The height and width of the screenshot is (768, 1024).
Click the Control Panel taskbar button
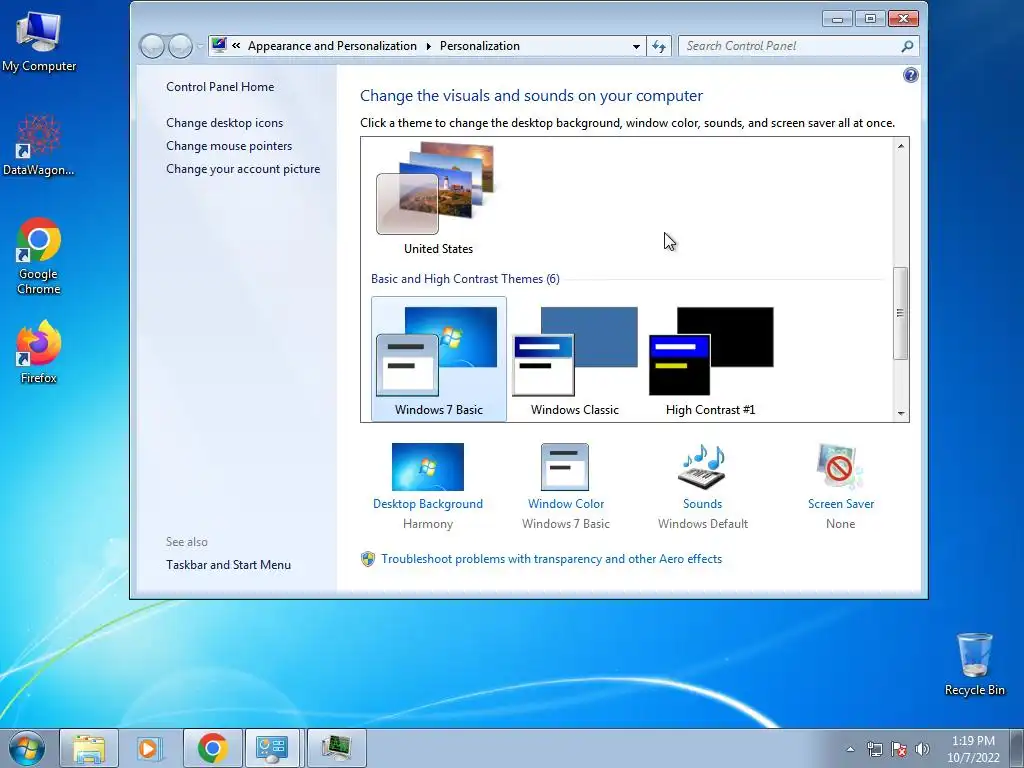coord(272,748)
